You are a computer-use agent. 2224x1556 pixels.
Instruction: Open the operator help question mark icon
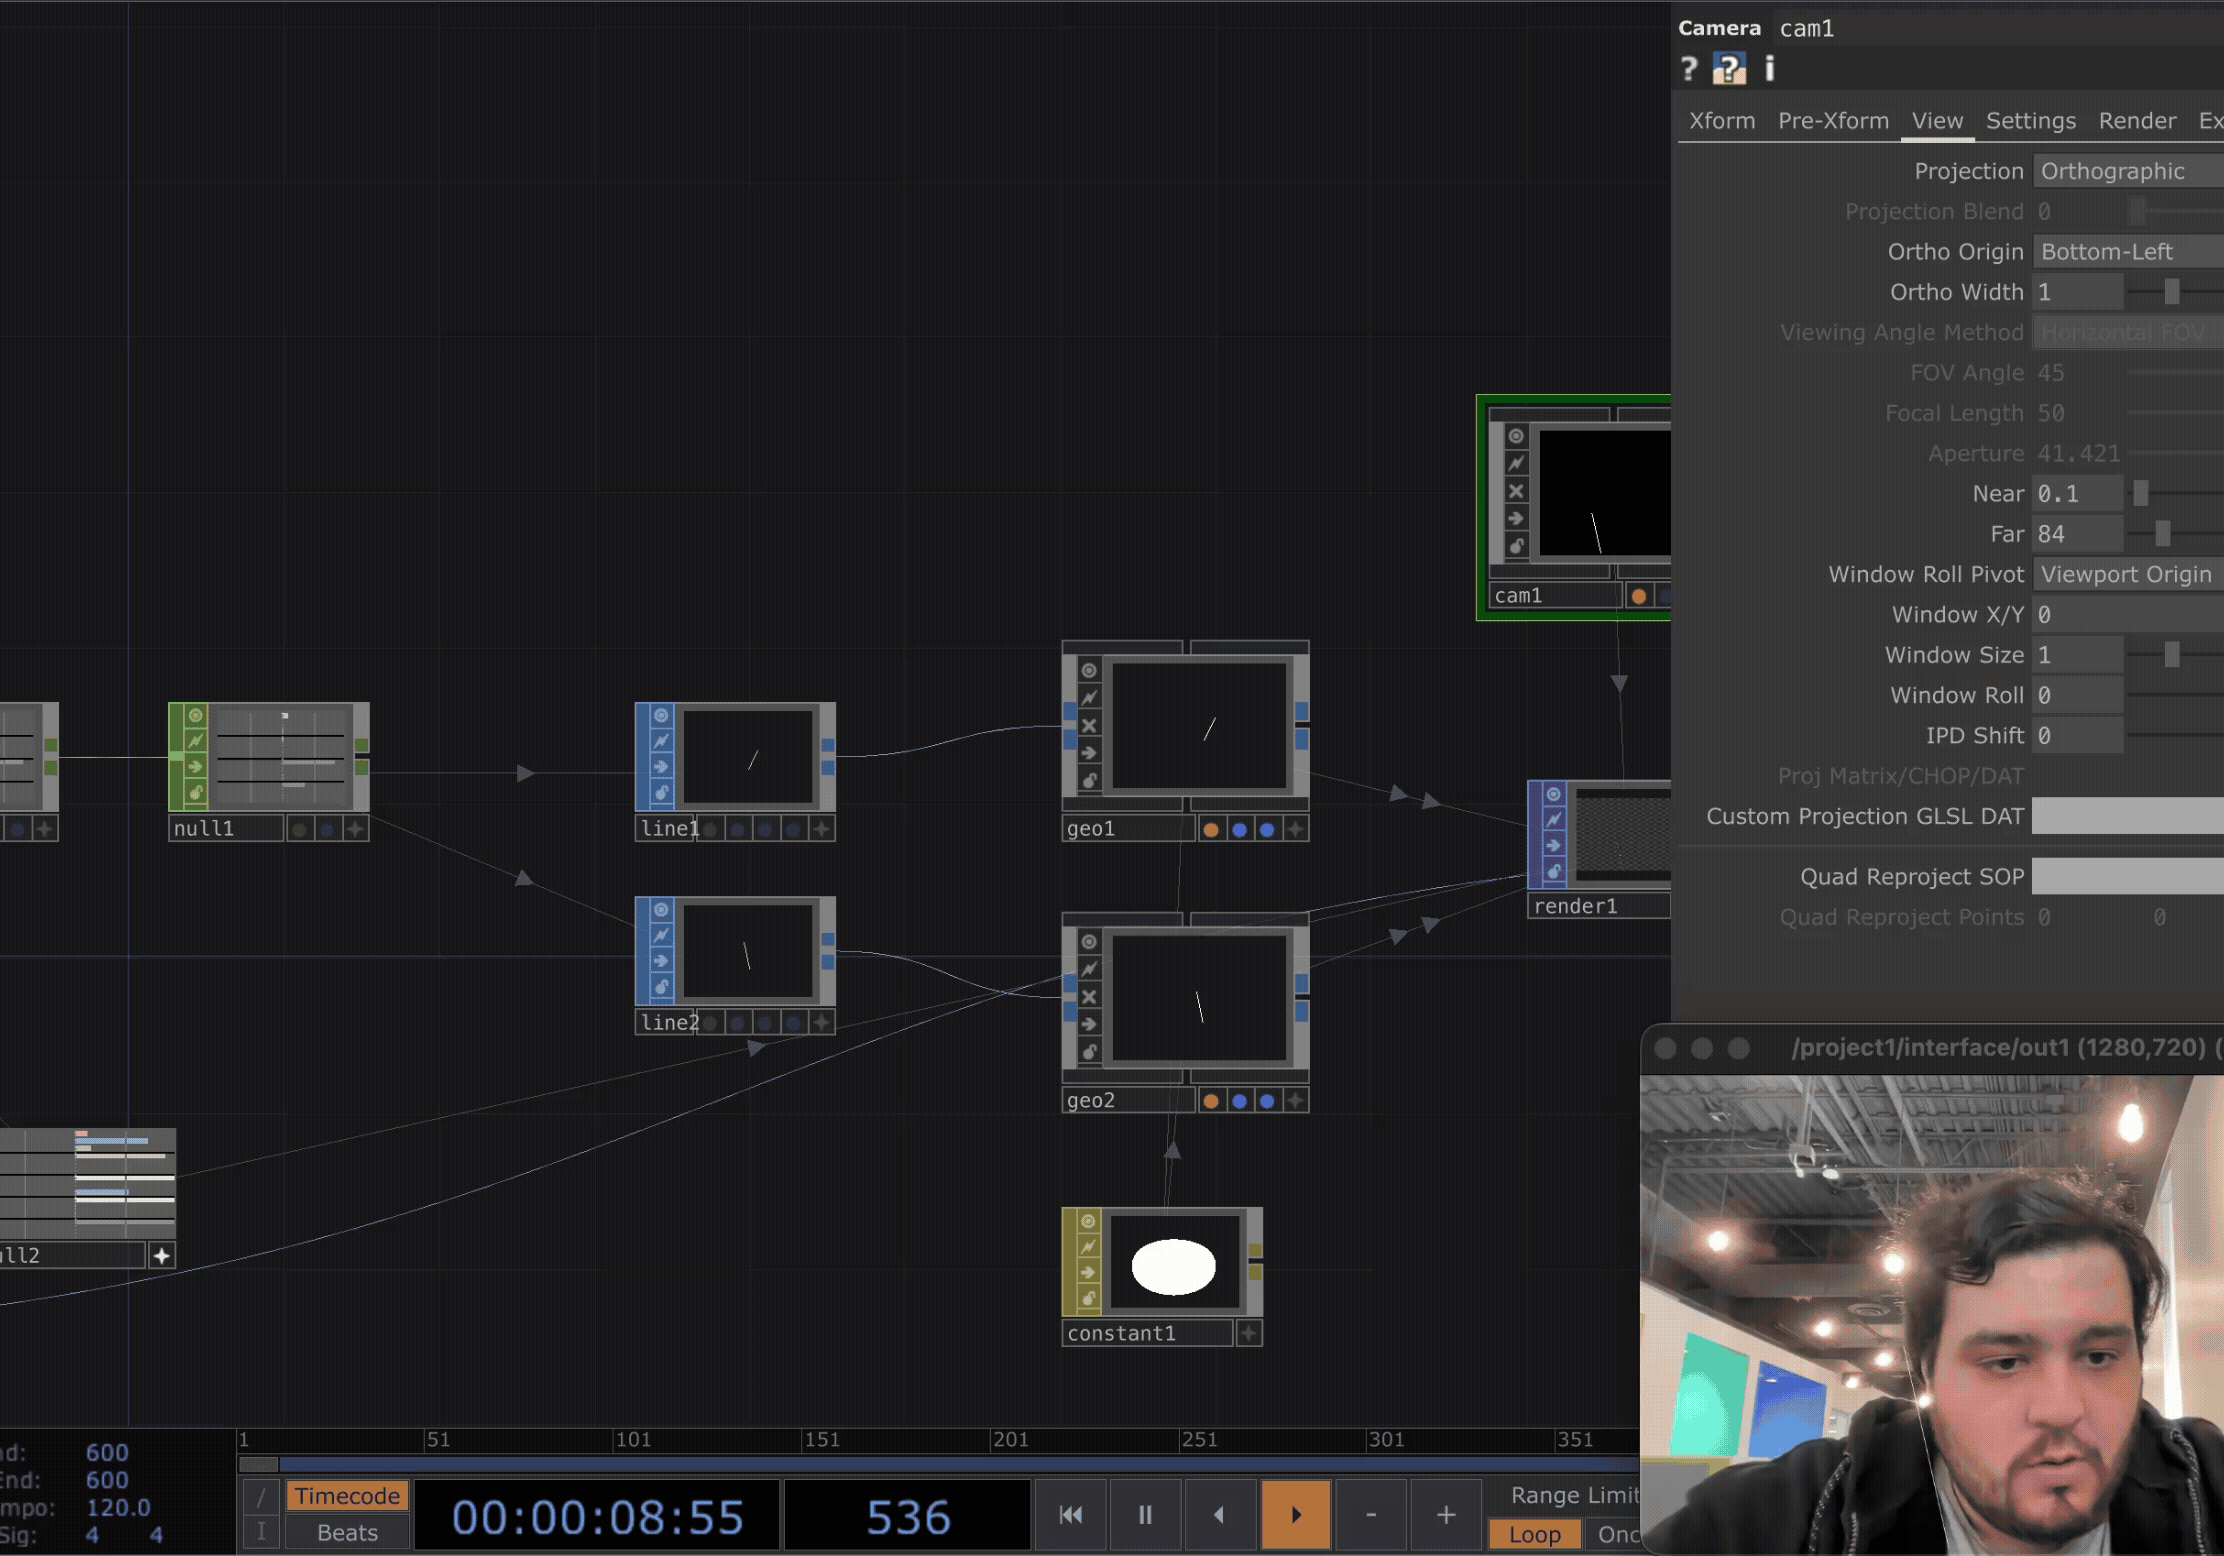click(x=1689, y=69)
